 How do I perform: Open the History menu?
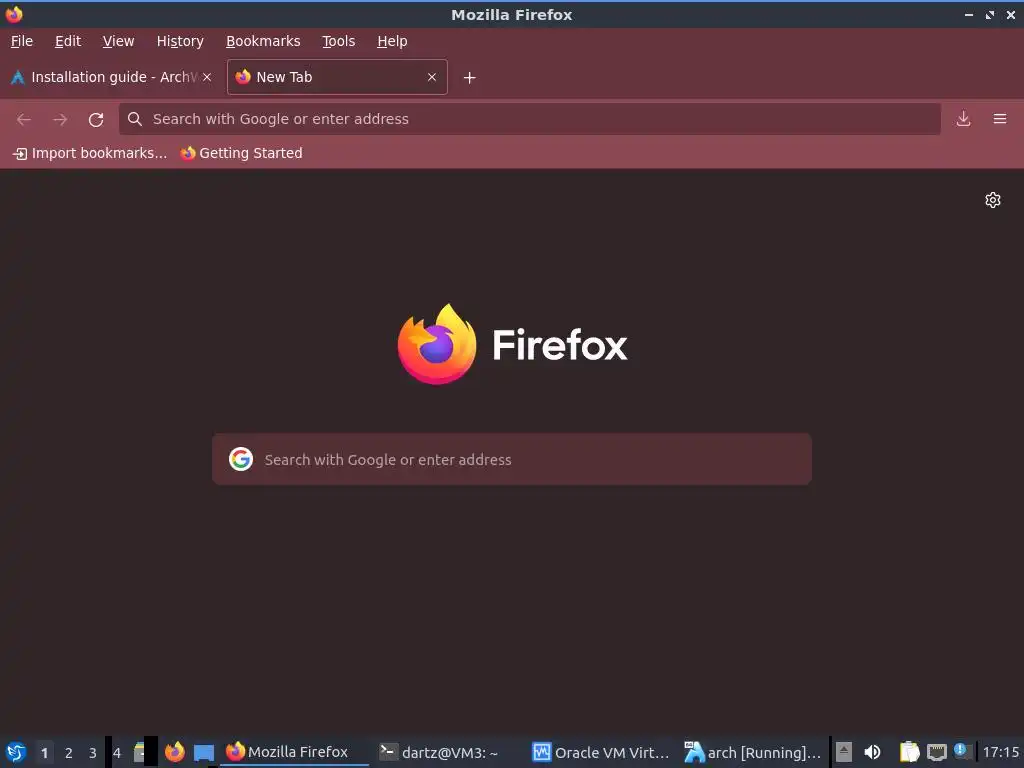pyautogui.click(x=180, y=41)
